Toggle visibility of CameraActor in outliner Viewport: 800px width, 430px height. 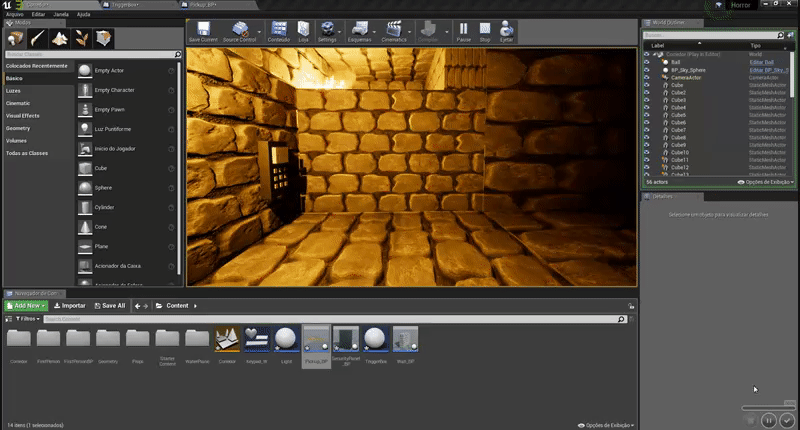646,77
